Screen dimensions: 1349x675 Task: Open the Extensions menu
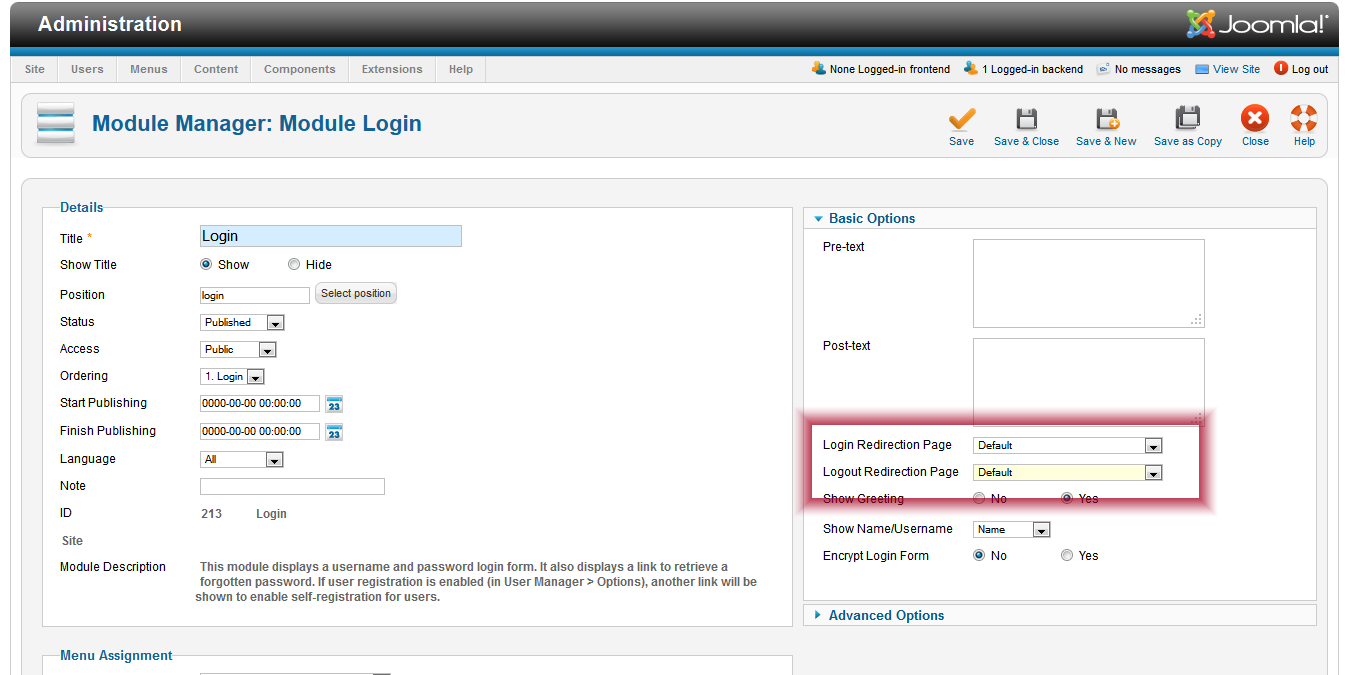coord(392,69)
